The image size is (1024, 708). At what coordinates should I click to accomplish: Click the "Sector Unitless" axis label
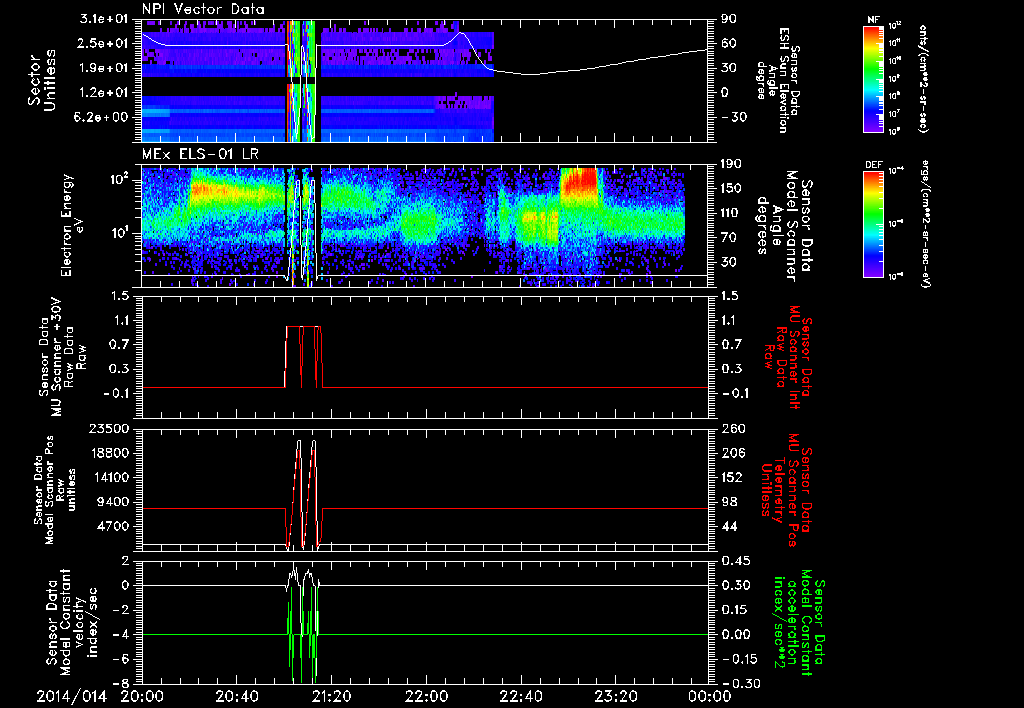(x=42, y=80)
